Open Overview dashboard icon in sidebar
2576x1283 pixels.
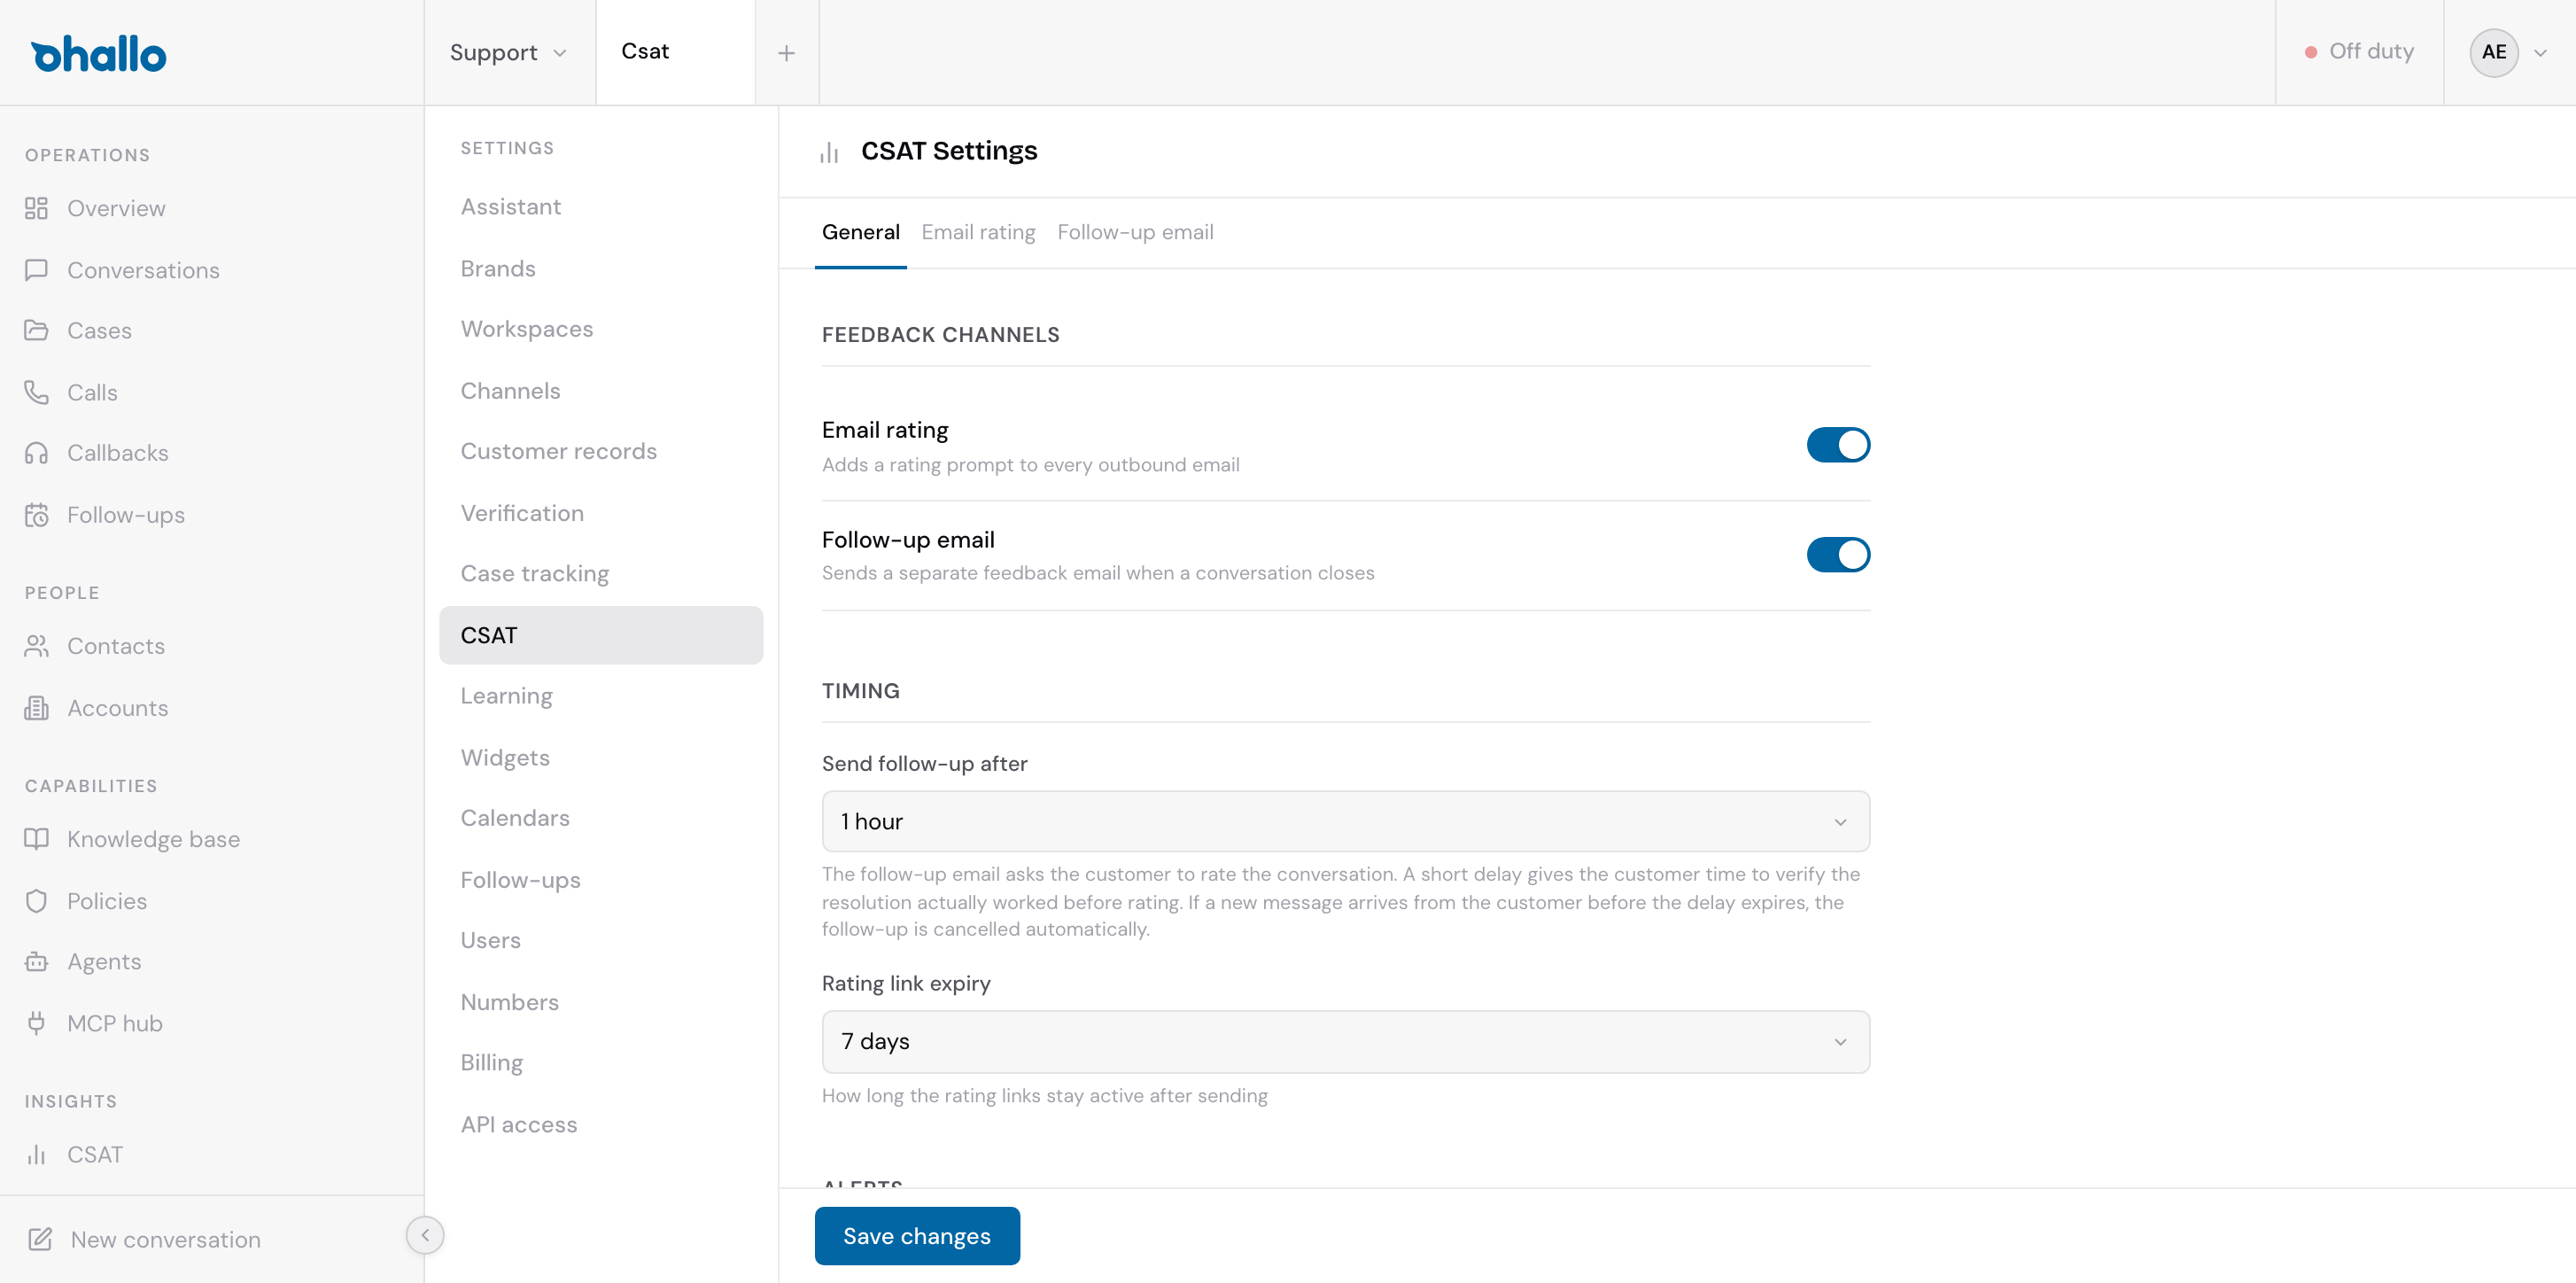[36, 208]
